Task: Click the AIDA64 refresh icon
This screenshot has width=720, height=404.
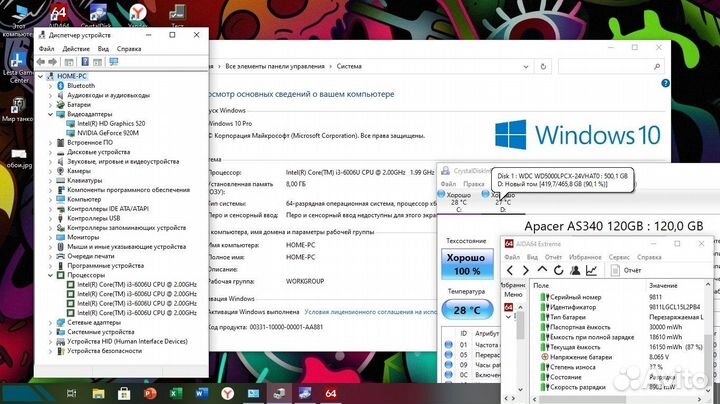Action: 558,270
